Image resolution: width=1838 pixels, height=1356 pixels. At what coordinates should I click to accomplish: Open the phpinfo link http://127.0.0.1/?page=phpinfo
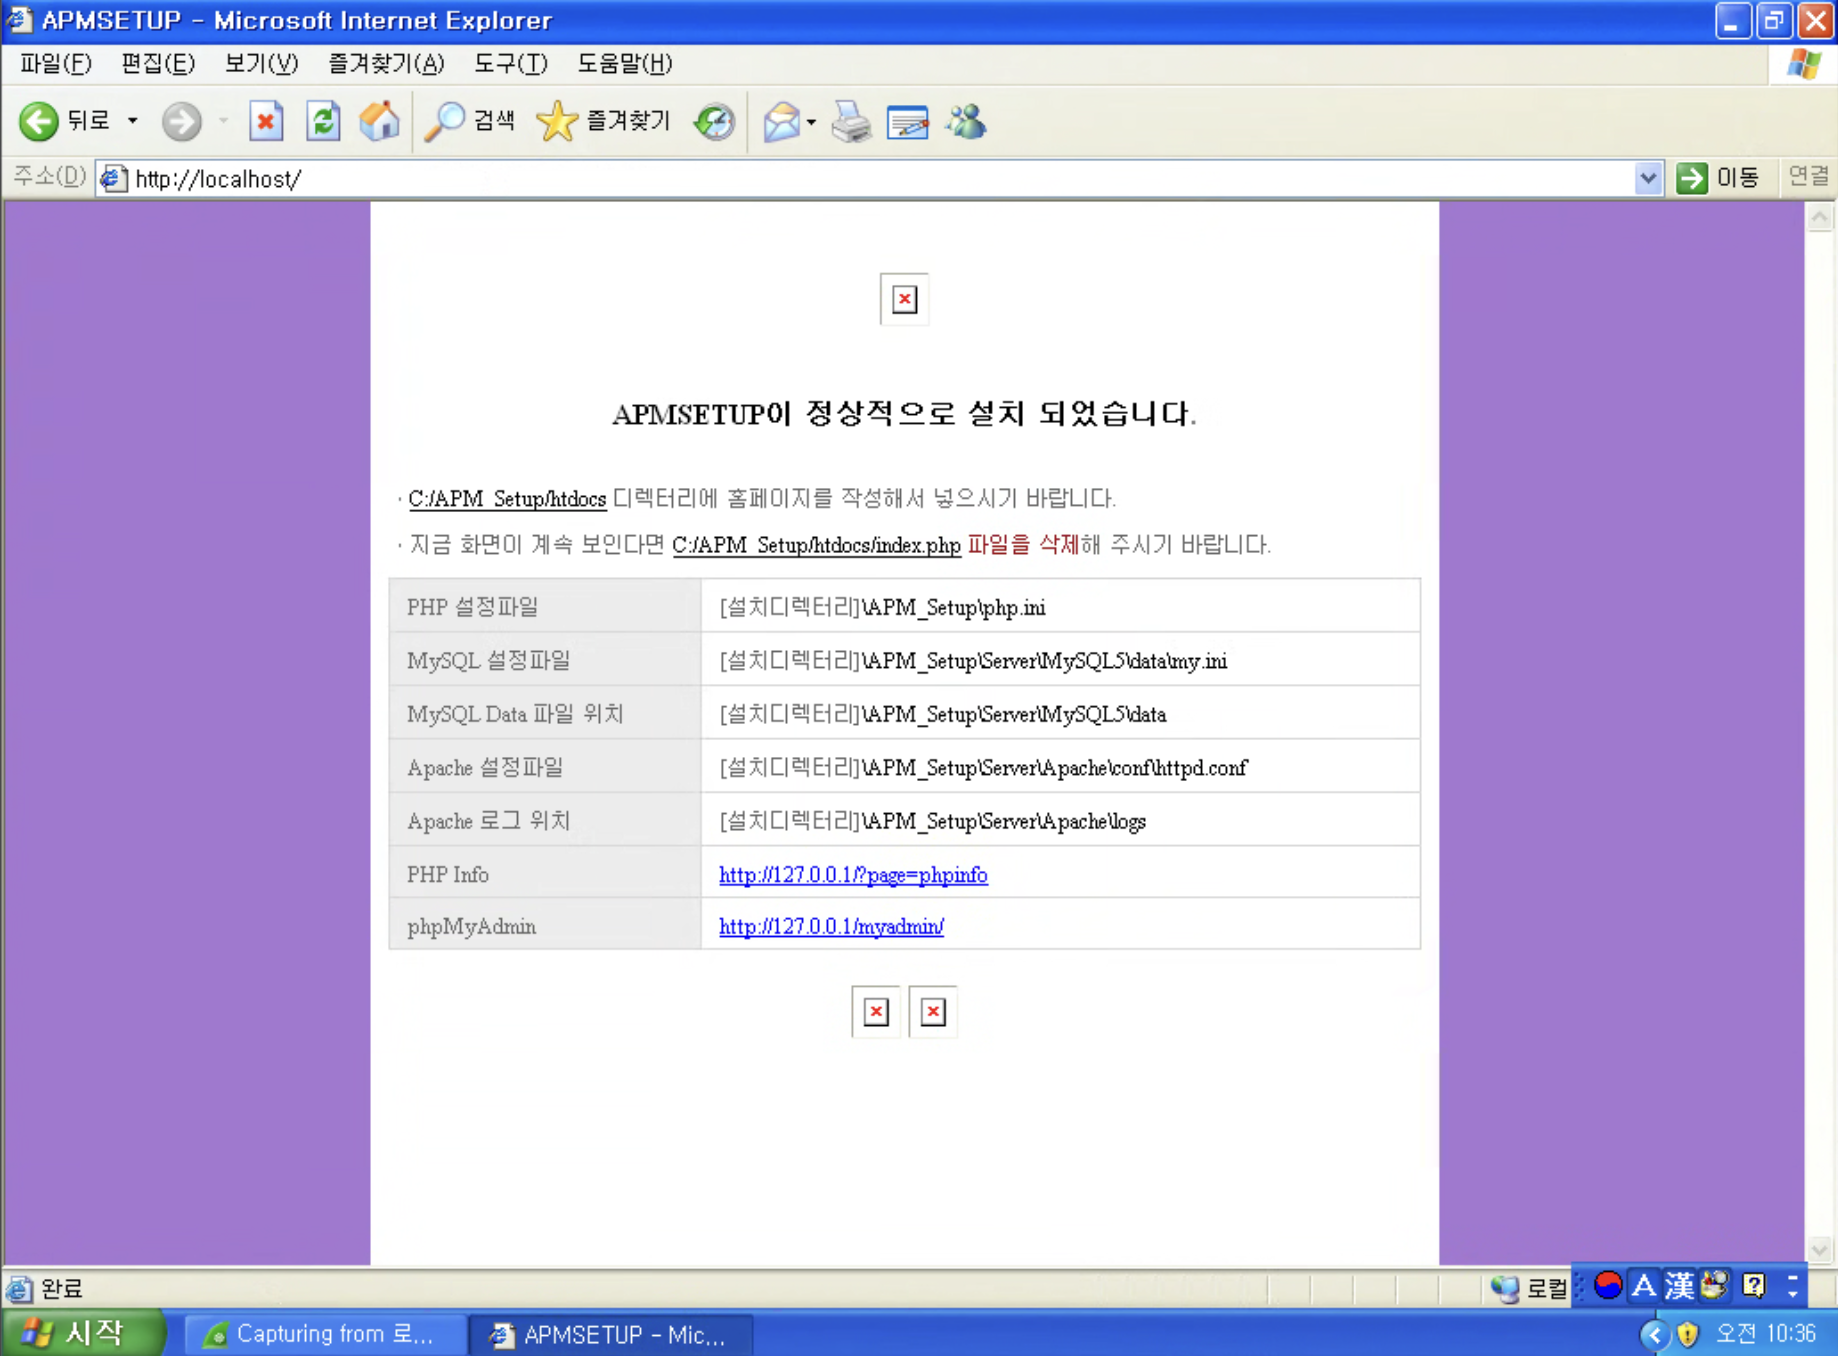(853, 875)
